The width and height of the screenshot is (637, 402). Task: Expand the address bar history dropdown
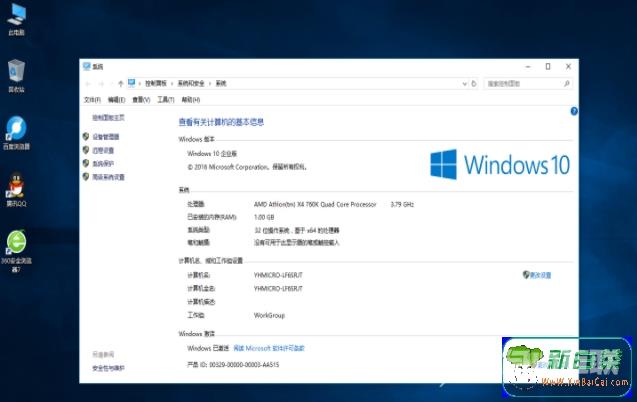click(465, 84)
